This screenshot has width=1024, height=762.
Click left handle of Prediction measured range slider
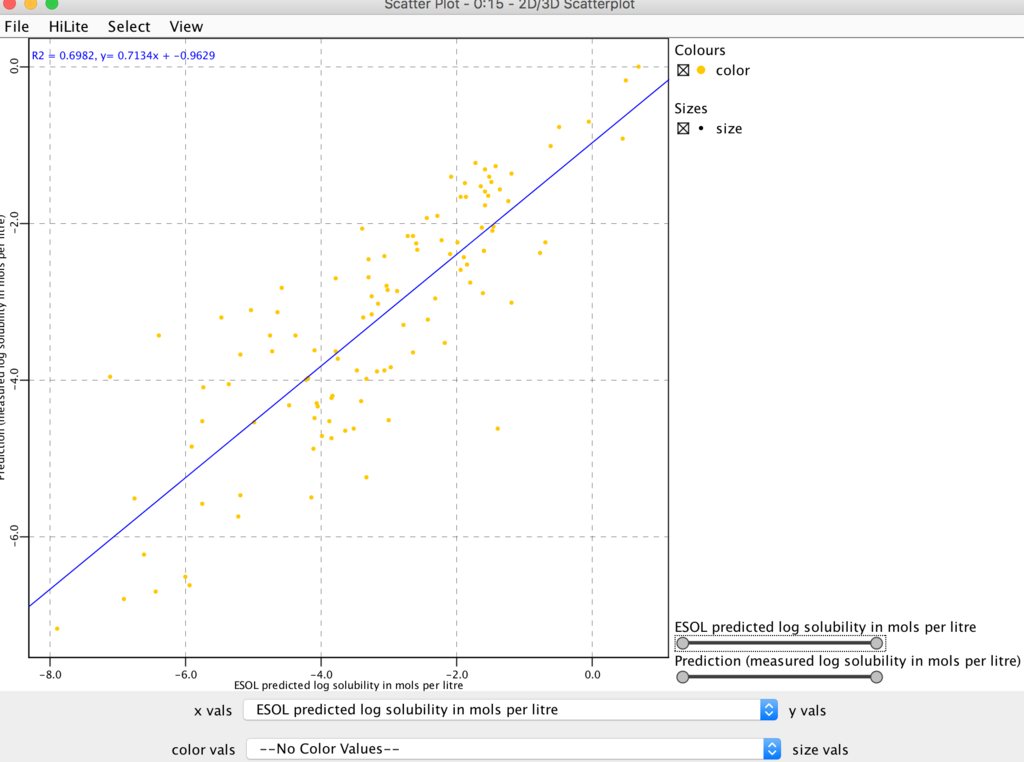[x=682, y=677]
